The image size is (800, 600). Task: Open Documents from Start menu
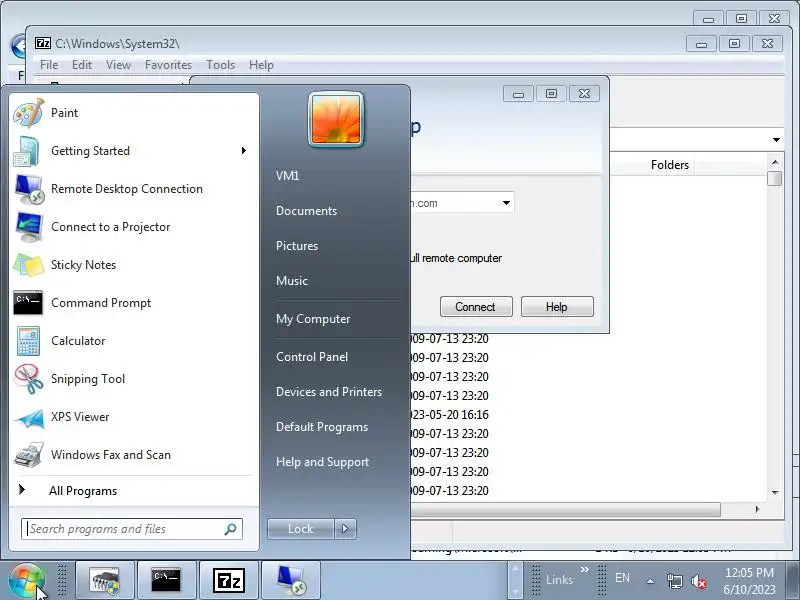tap(307, 211)
